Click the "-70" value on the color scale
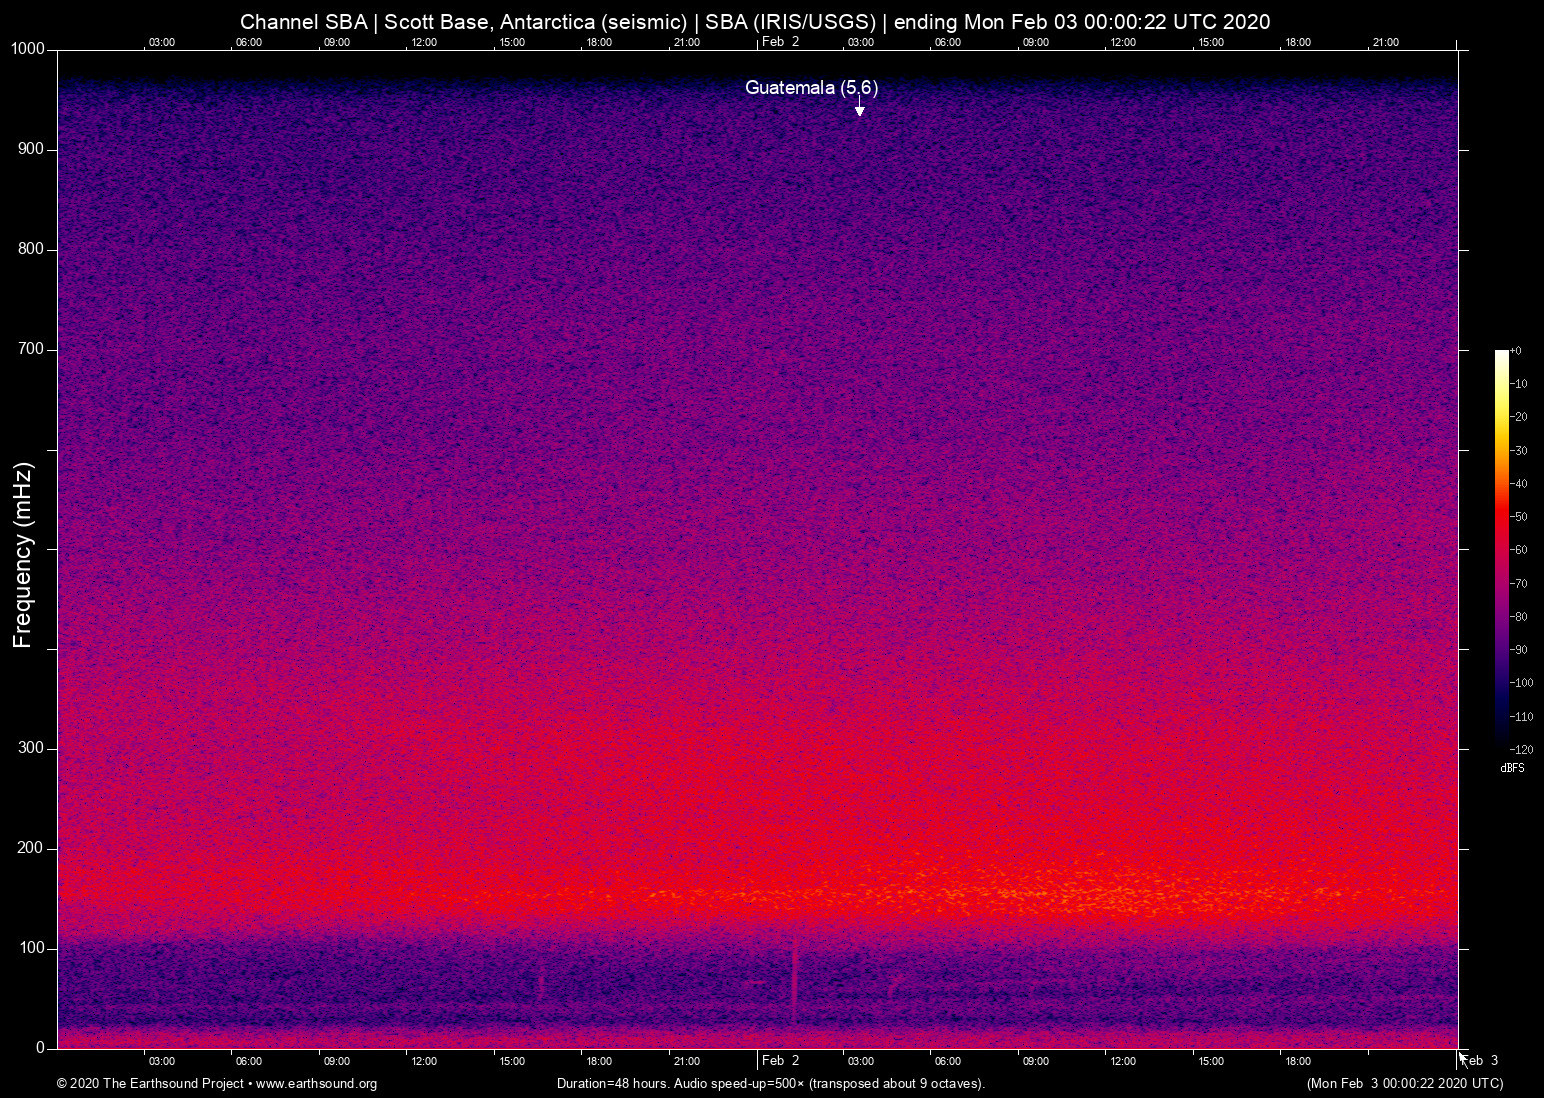The image size is (1544, 1098). click(x=1518, y=584)
